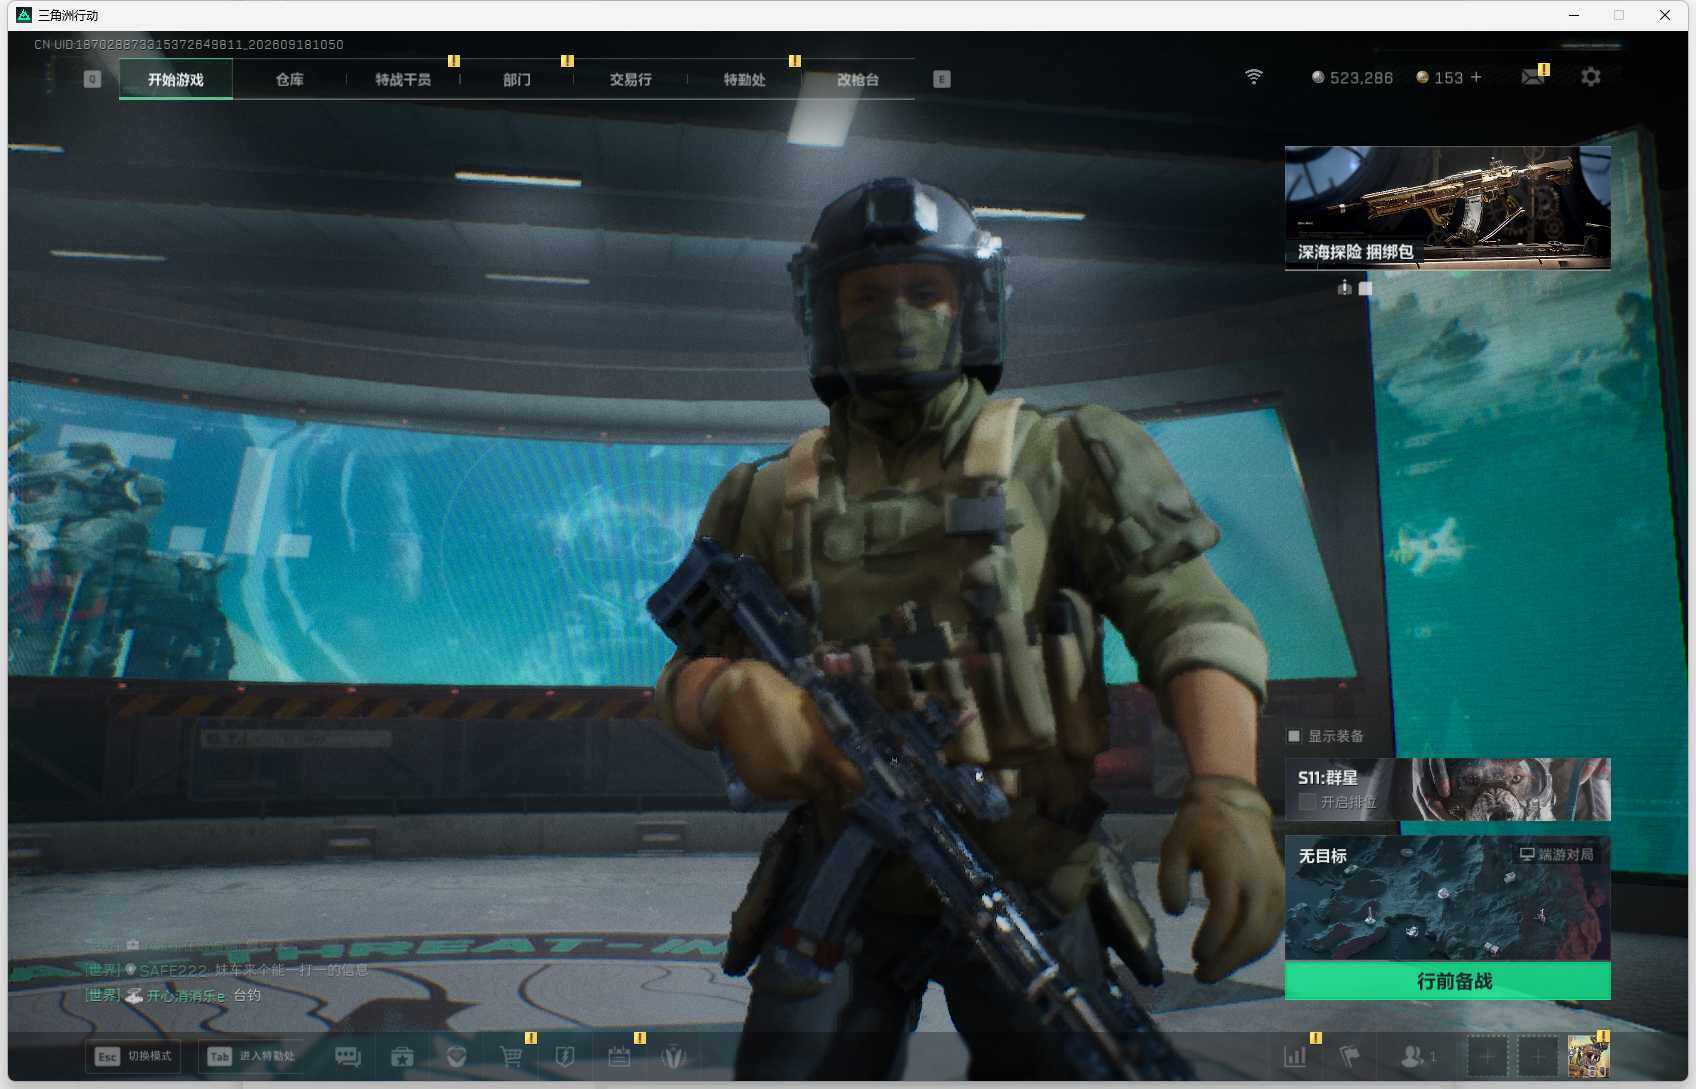Open the 仓库 tab
Image resolution: width=1696 pixels, height=1089 pixels.
290,79
